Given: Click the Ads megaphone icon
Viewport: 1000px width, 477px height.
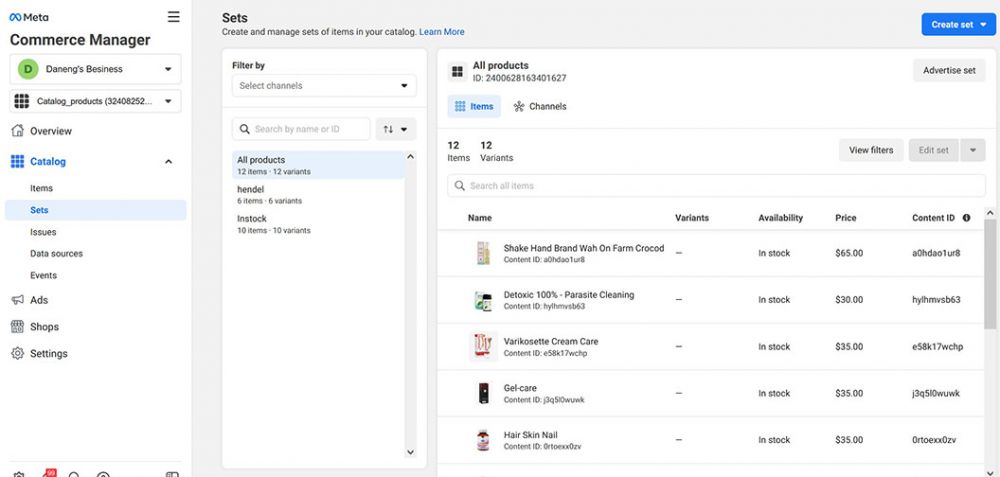Looking at the screenshot, I should coord(18,300).
